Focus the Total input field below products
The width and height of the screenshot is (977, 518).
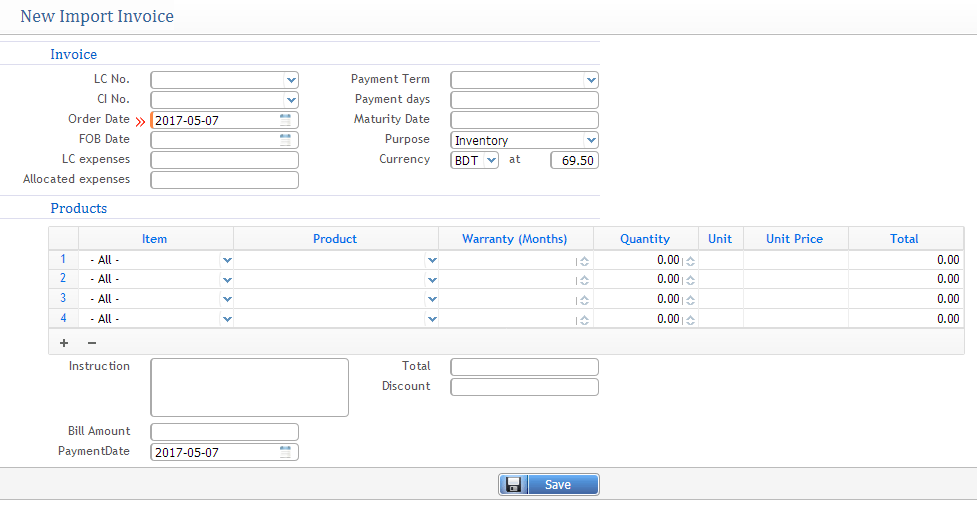525,367
